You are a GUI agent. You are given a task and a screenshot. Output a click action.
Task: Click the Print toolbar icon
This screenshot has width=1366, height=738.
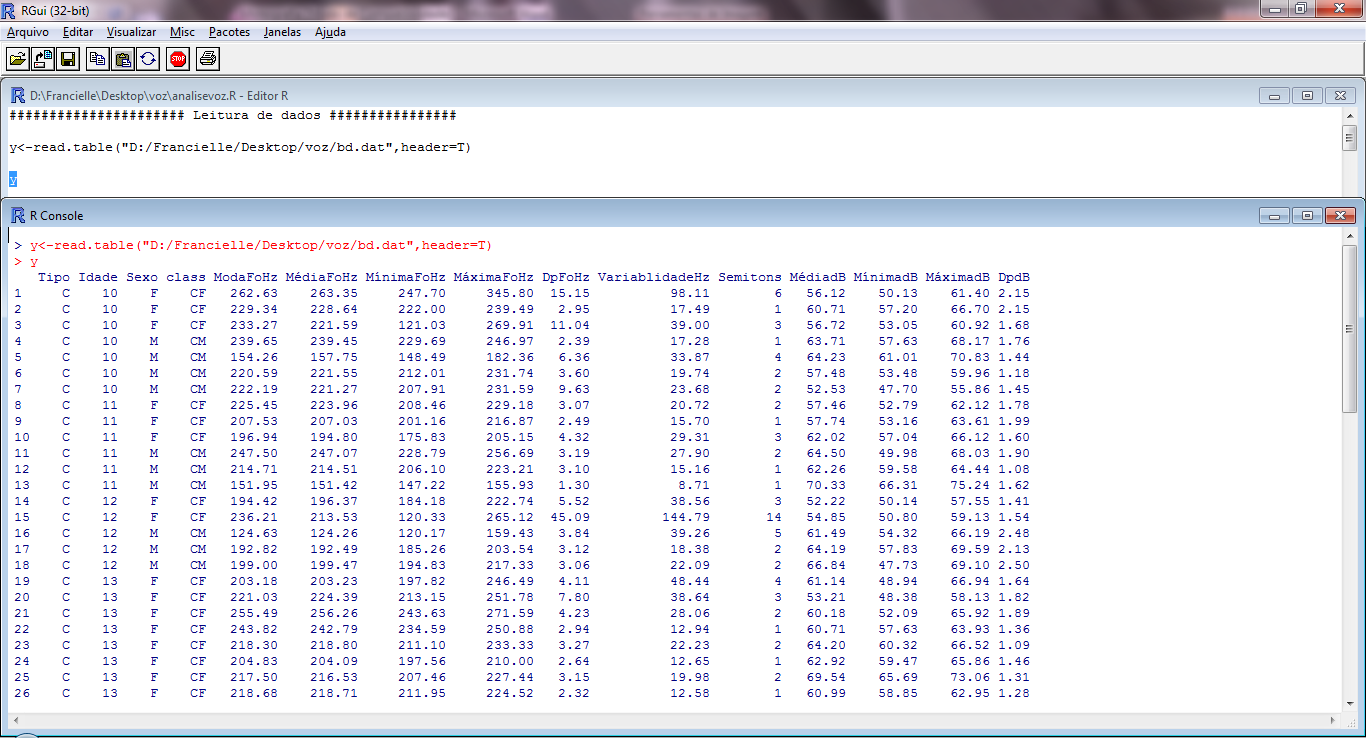click(x=207, y=59)
